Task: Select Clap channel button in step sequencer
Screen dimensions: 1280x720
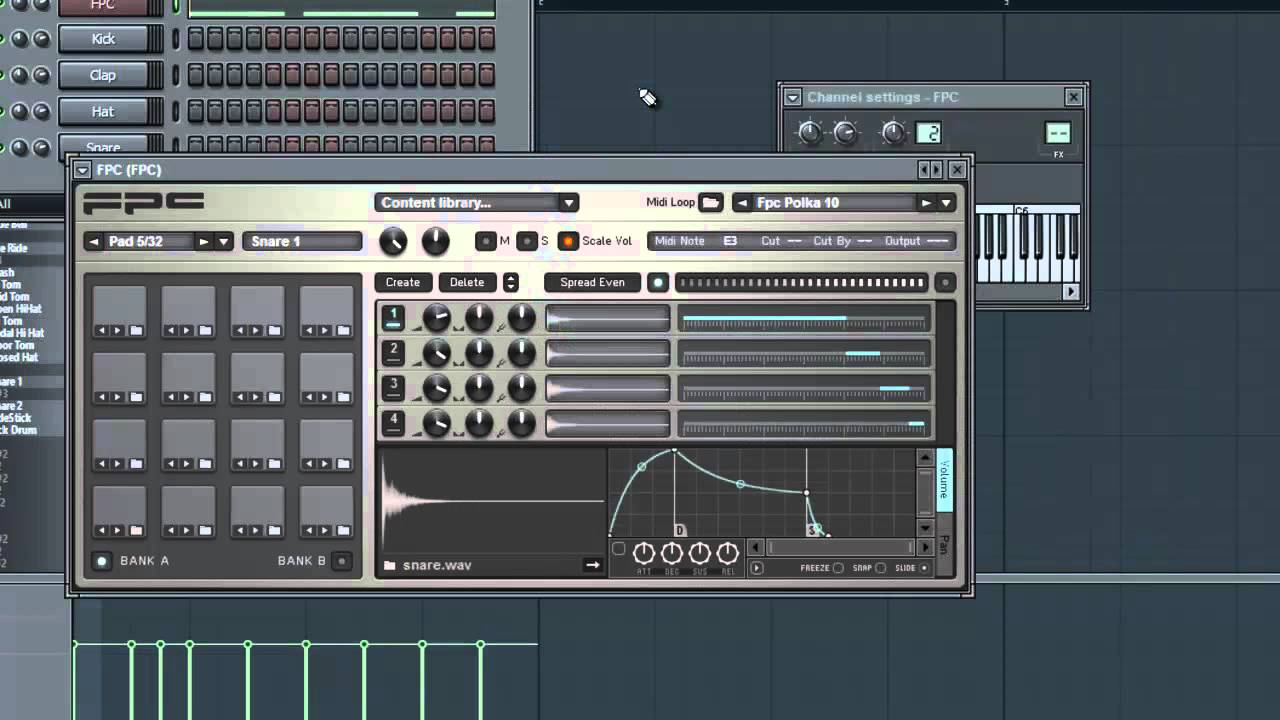Action: coord(103,75)
